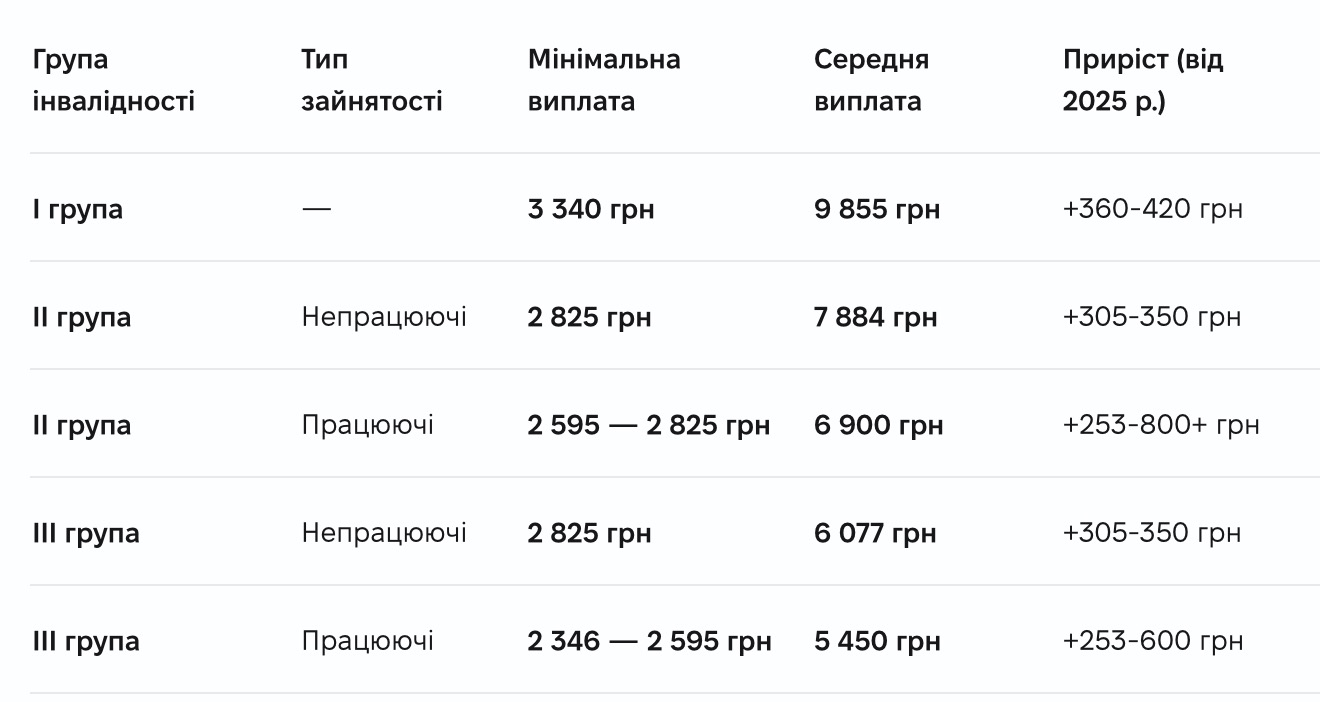Click the 9 855 грн average payment
The height and width of the screenshot is (702, 1320).
[x=877, y=210]
